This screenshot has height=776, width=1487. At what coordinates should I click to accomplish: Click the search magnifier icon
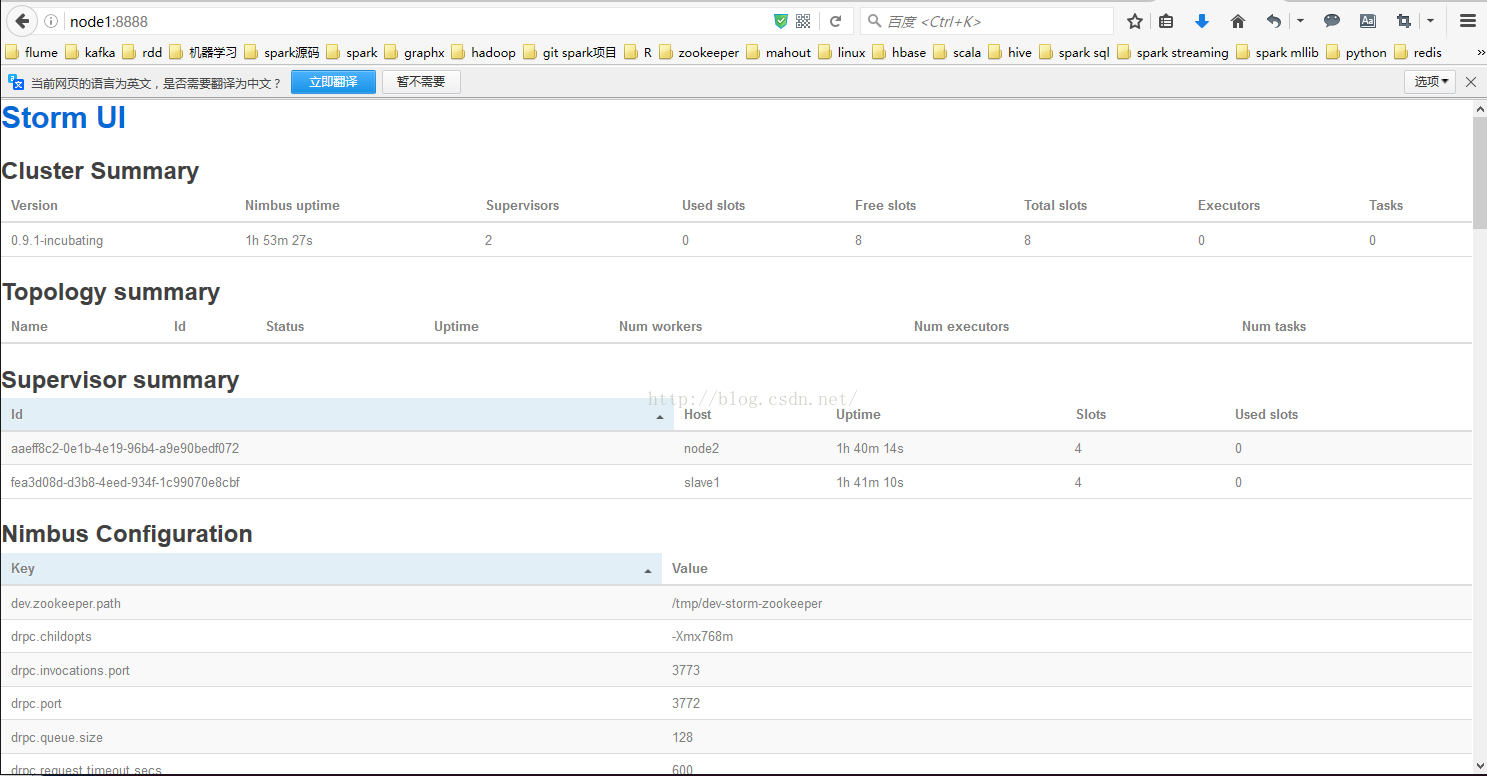[x=874, y=21]
